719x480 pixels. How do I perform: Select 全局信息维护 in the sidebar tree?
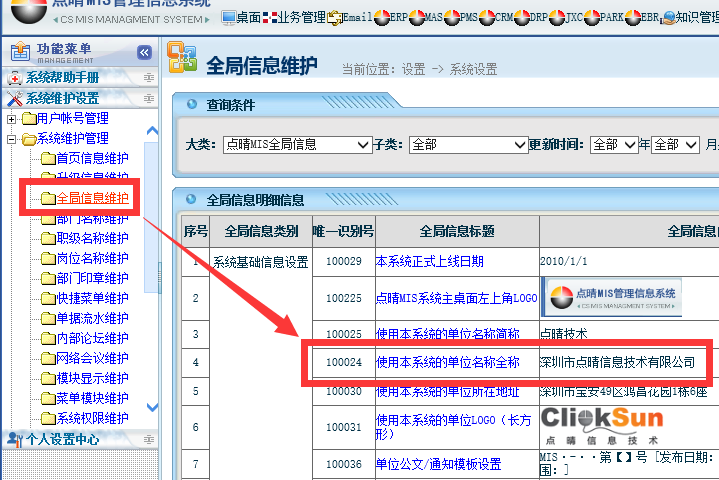[92, 198]
